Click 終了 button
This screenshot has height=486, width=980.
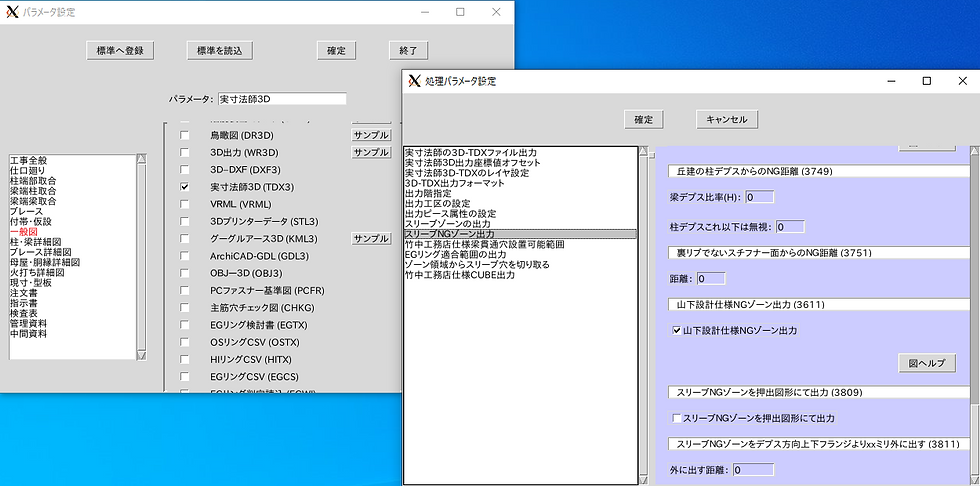(408, 51)
